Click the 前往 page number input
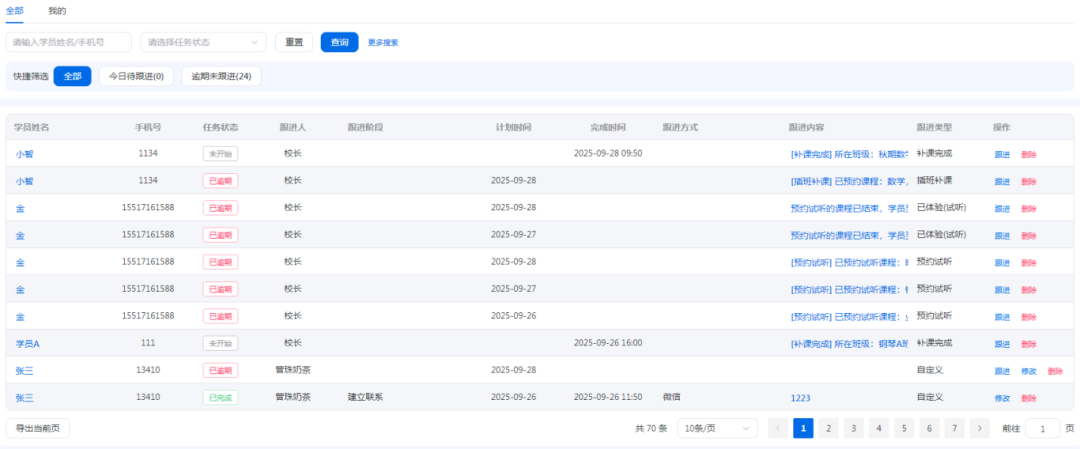This screenshot has width=1080, height=449. 1042,428
